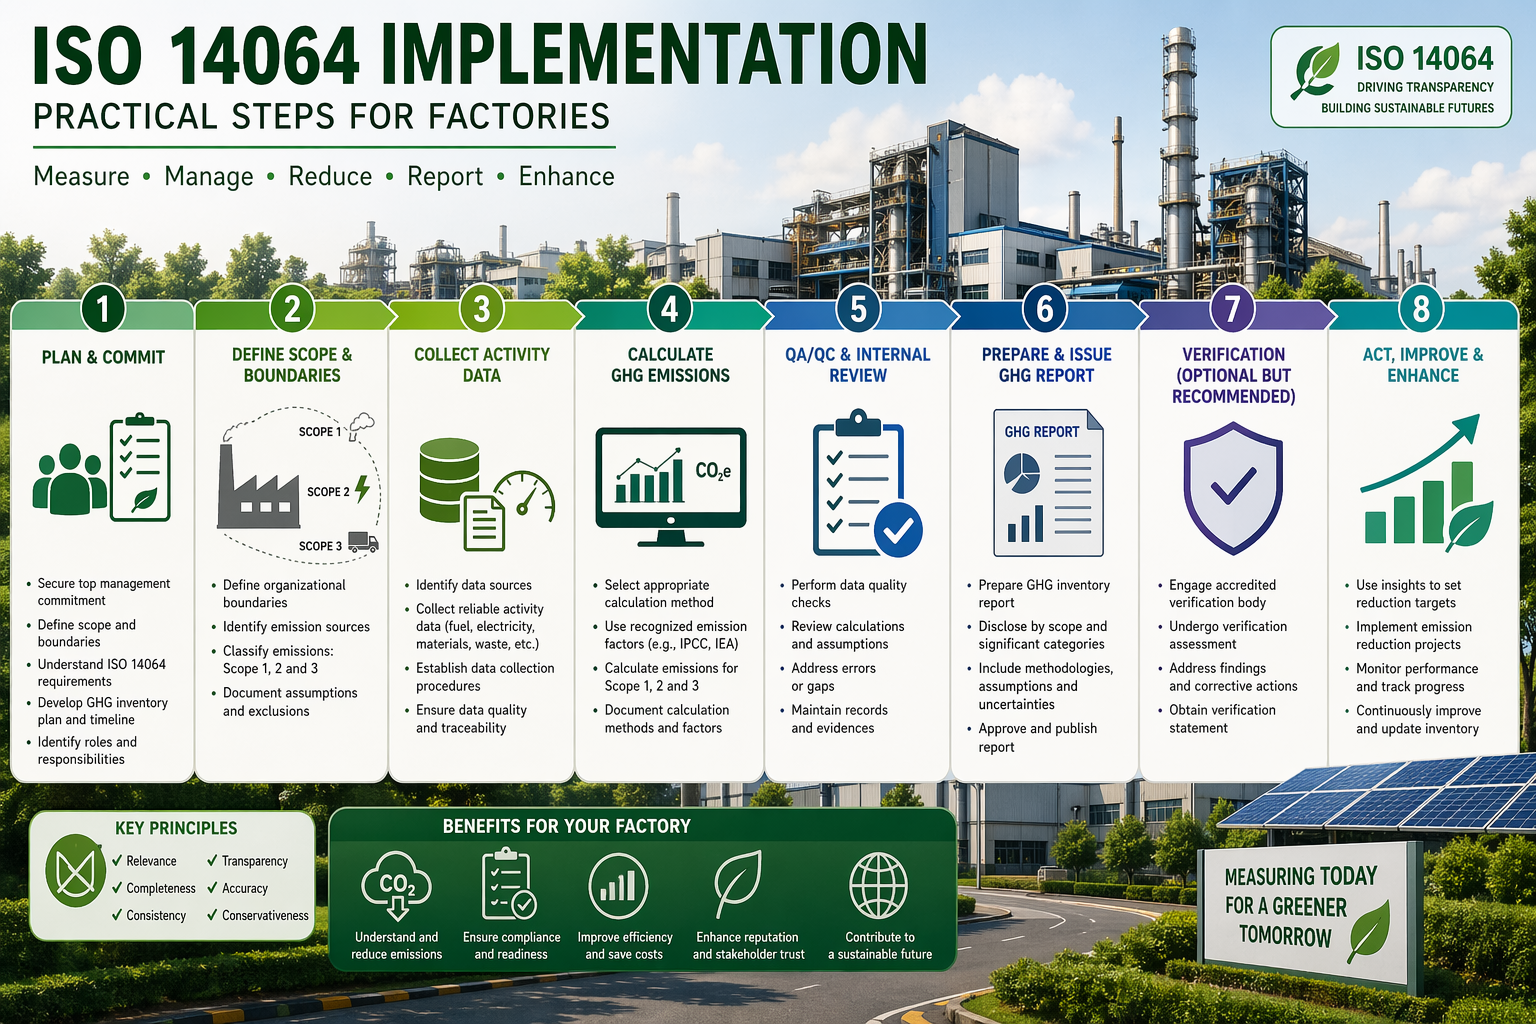The width and height of the screenshot is (1536, 1024).
Task: Check the Relevance checkbox in Key Principles
Action: pos(115,861)
